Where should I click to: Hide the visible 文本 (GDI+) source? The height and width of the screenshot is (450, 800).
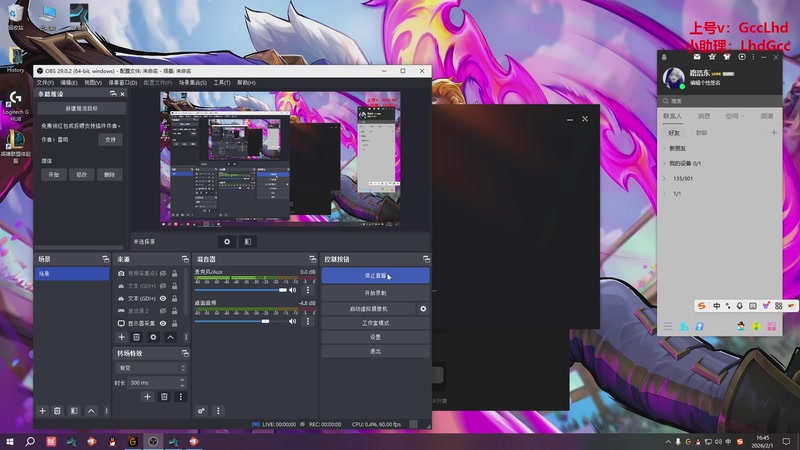coord(163,298)
